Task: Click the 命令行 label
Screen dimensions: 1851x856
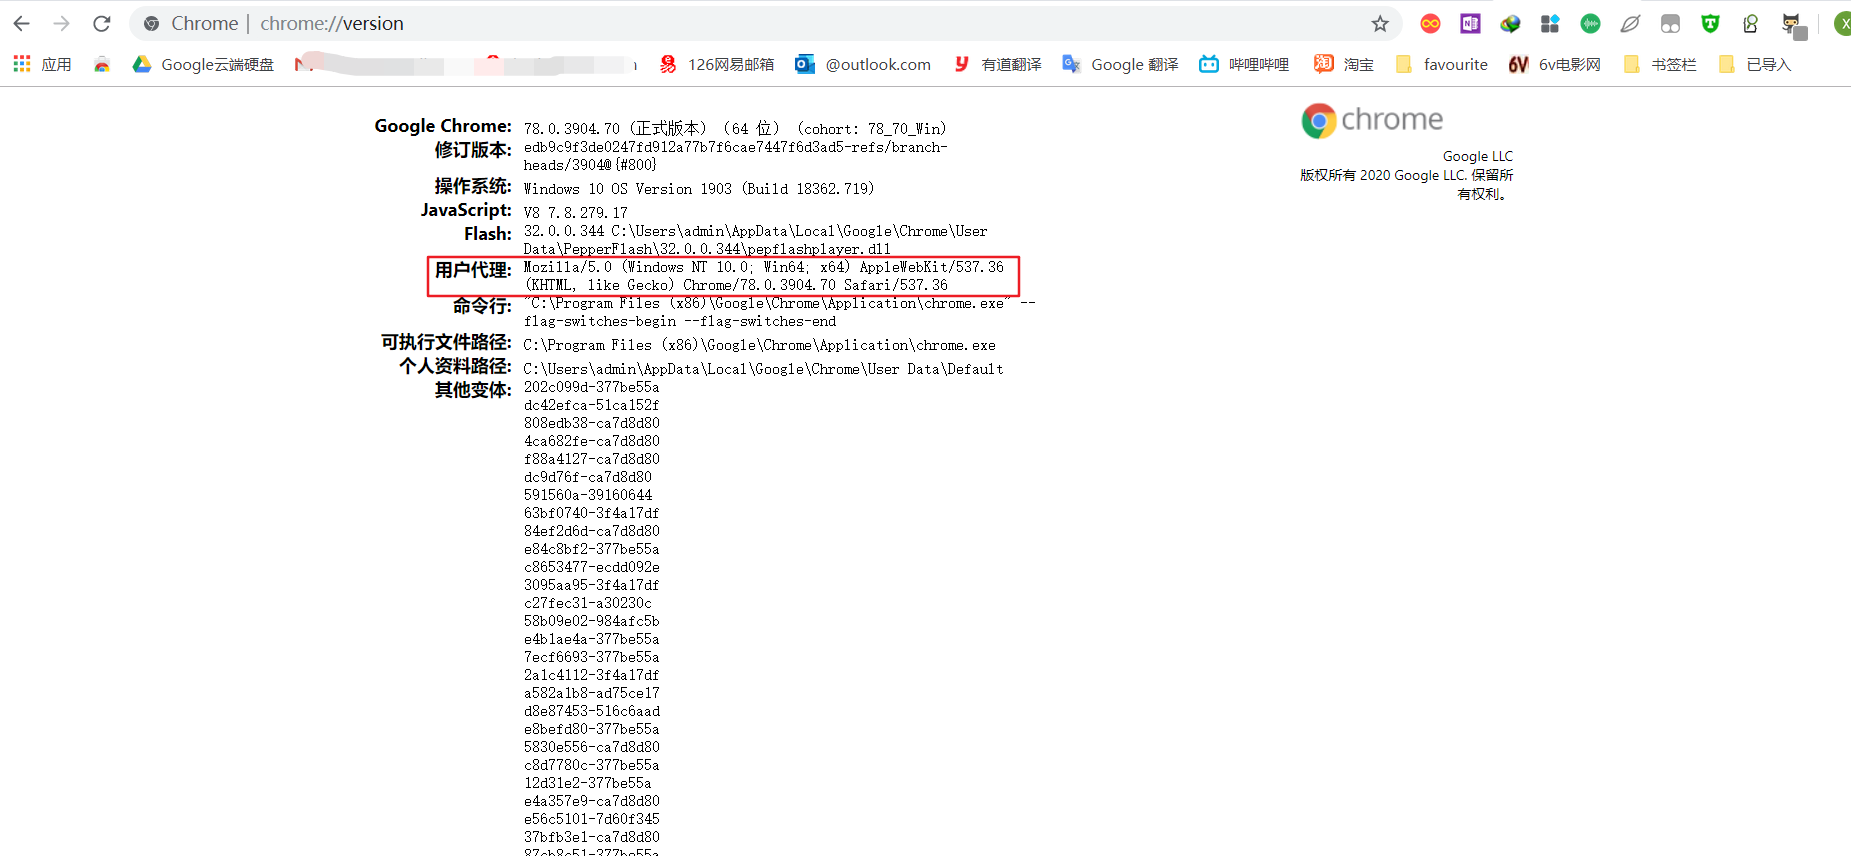Action: click(x=482, y=306)
